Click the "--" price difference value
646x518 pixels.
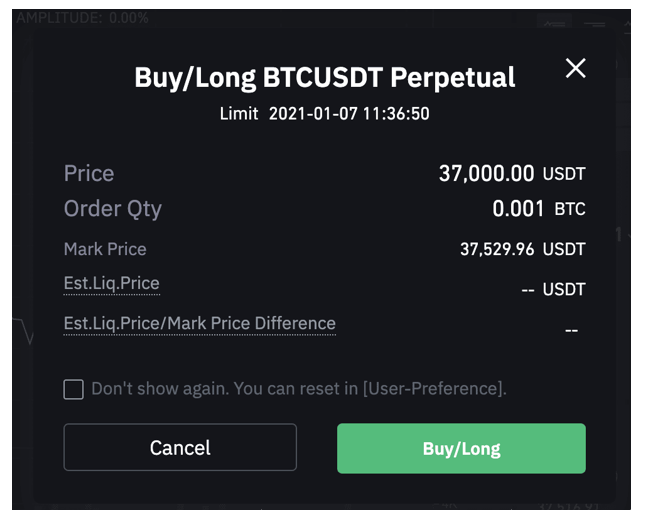pyautogui.click(x=571, y=329)
